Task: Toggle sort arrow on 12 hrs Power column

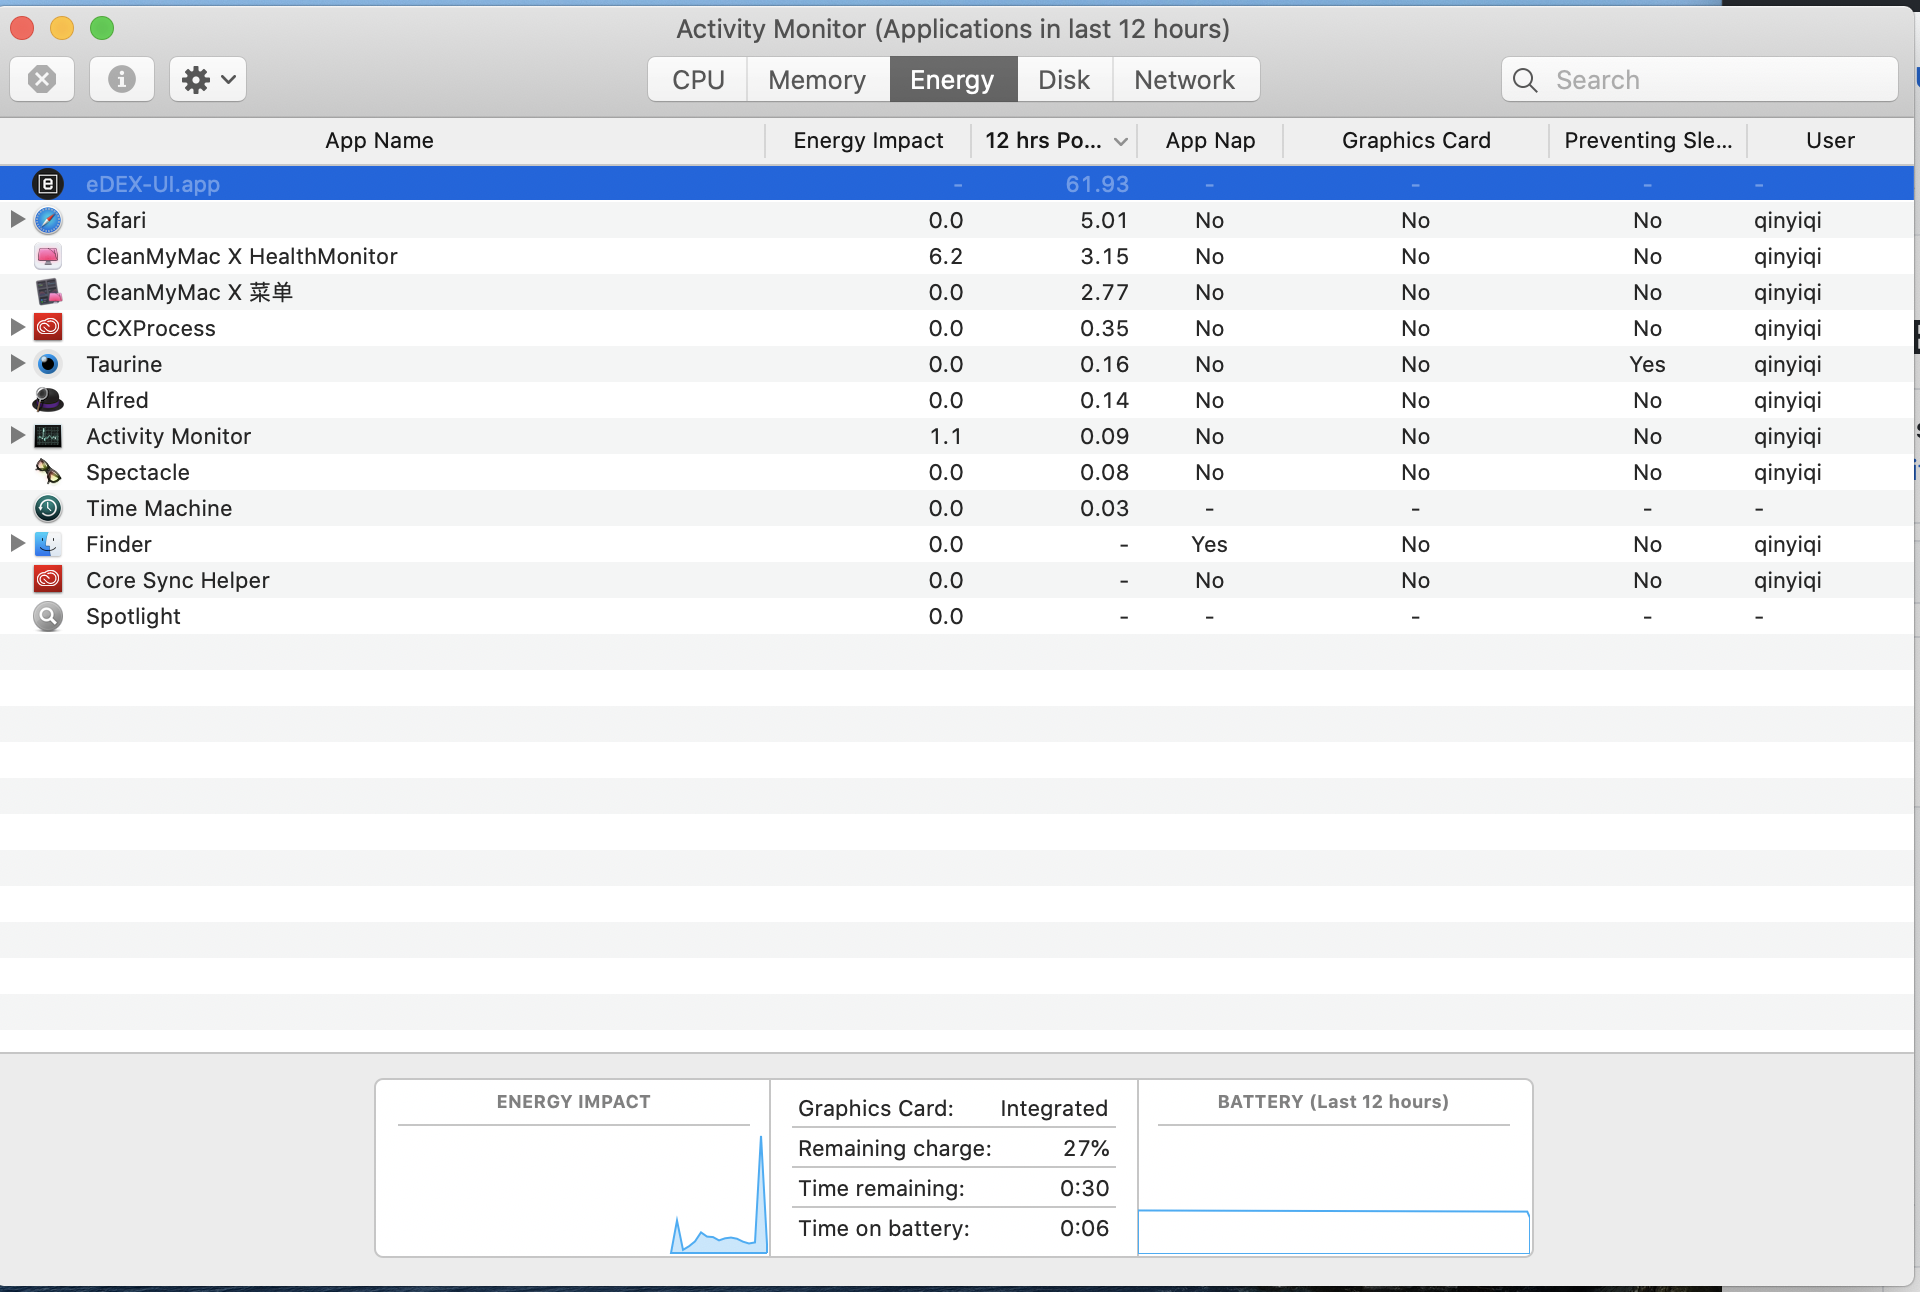Action: coord(1121,141)
